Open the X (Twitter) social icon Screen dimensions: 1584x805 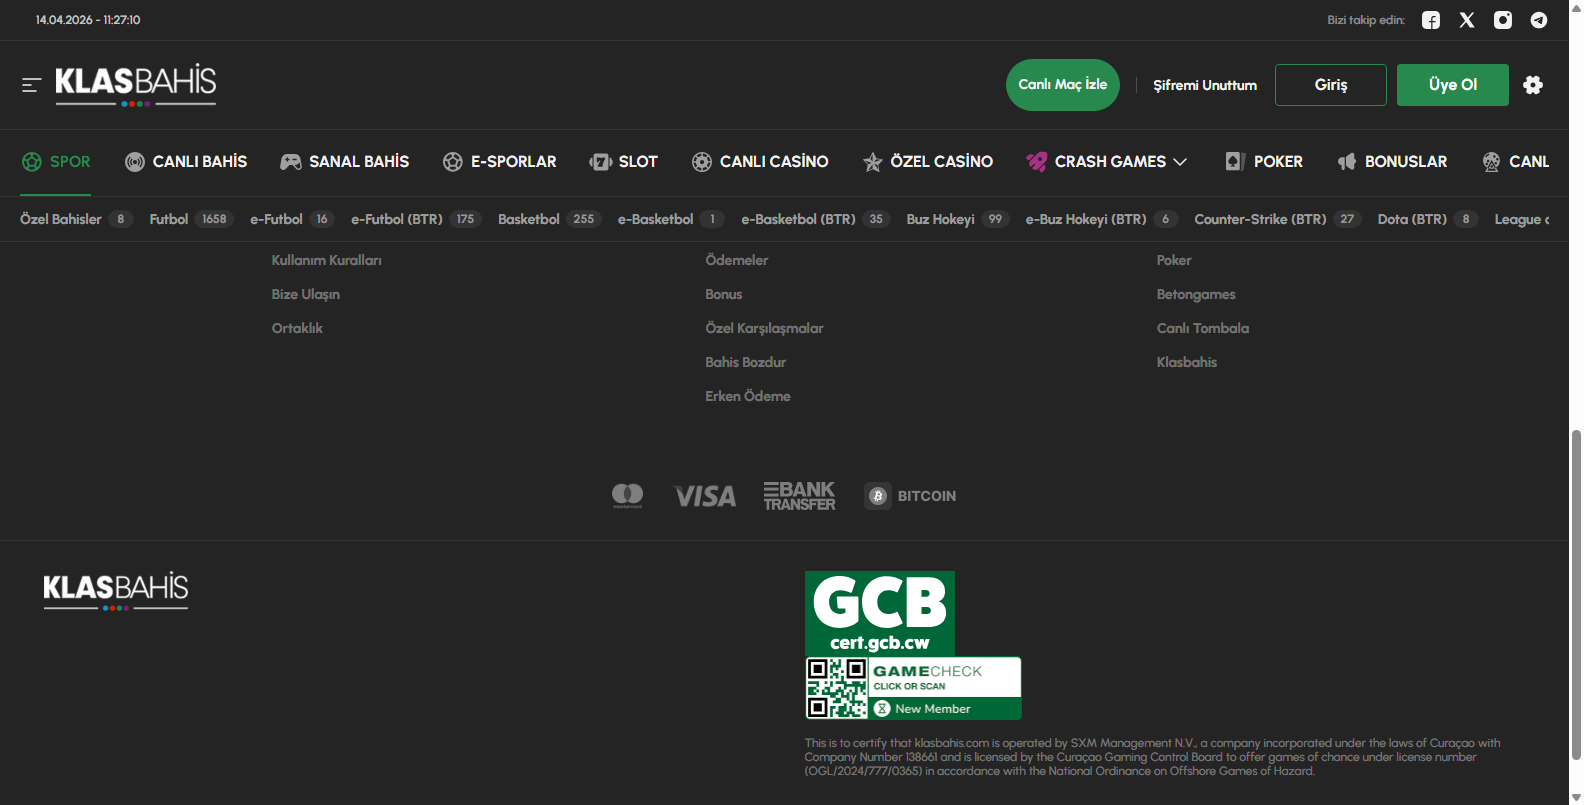(x=1467, y=20)
